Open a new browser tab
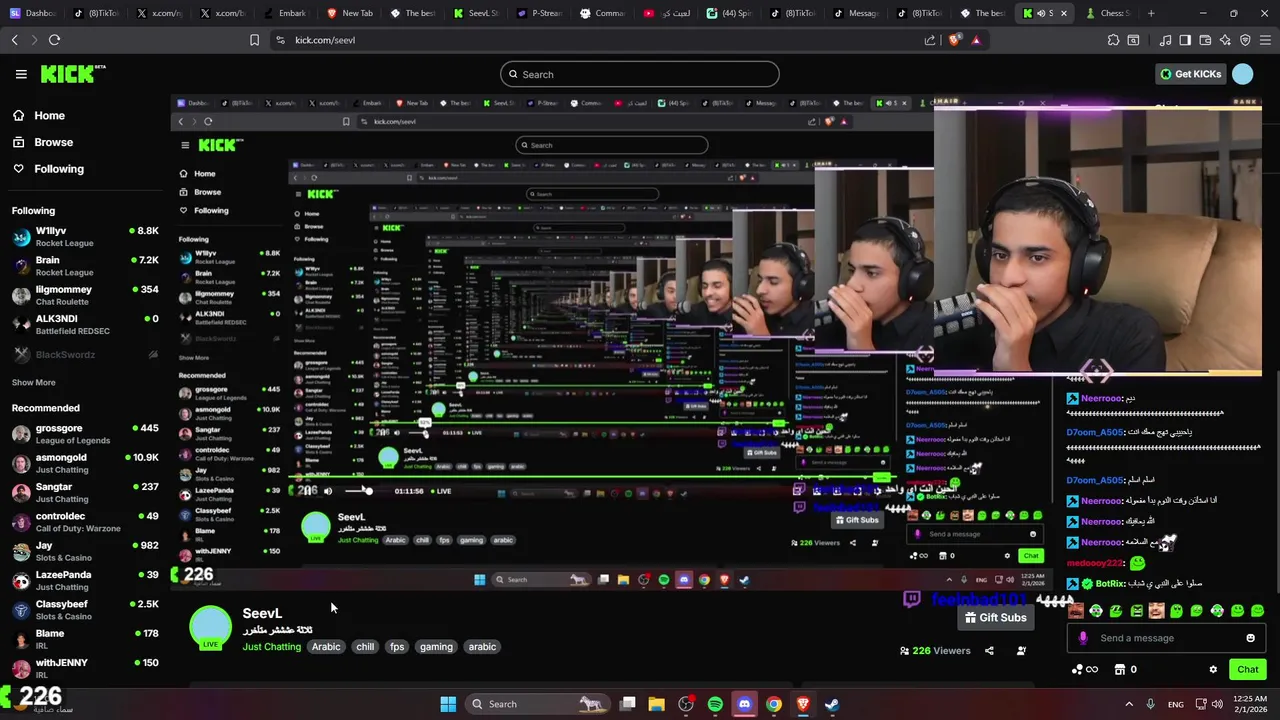This screenshot has width=1280, height=720. coord(1151,13)
